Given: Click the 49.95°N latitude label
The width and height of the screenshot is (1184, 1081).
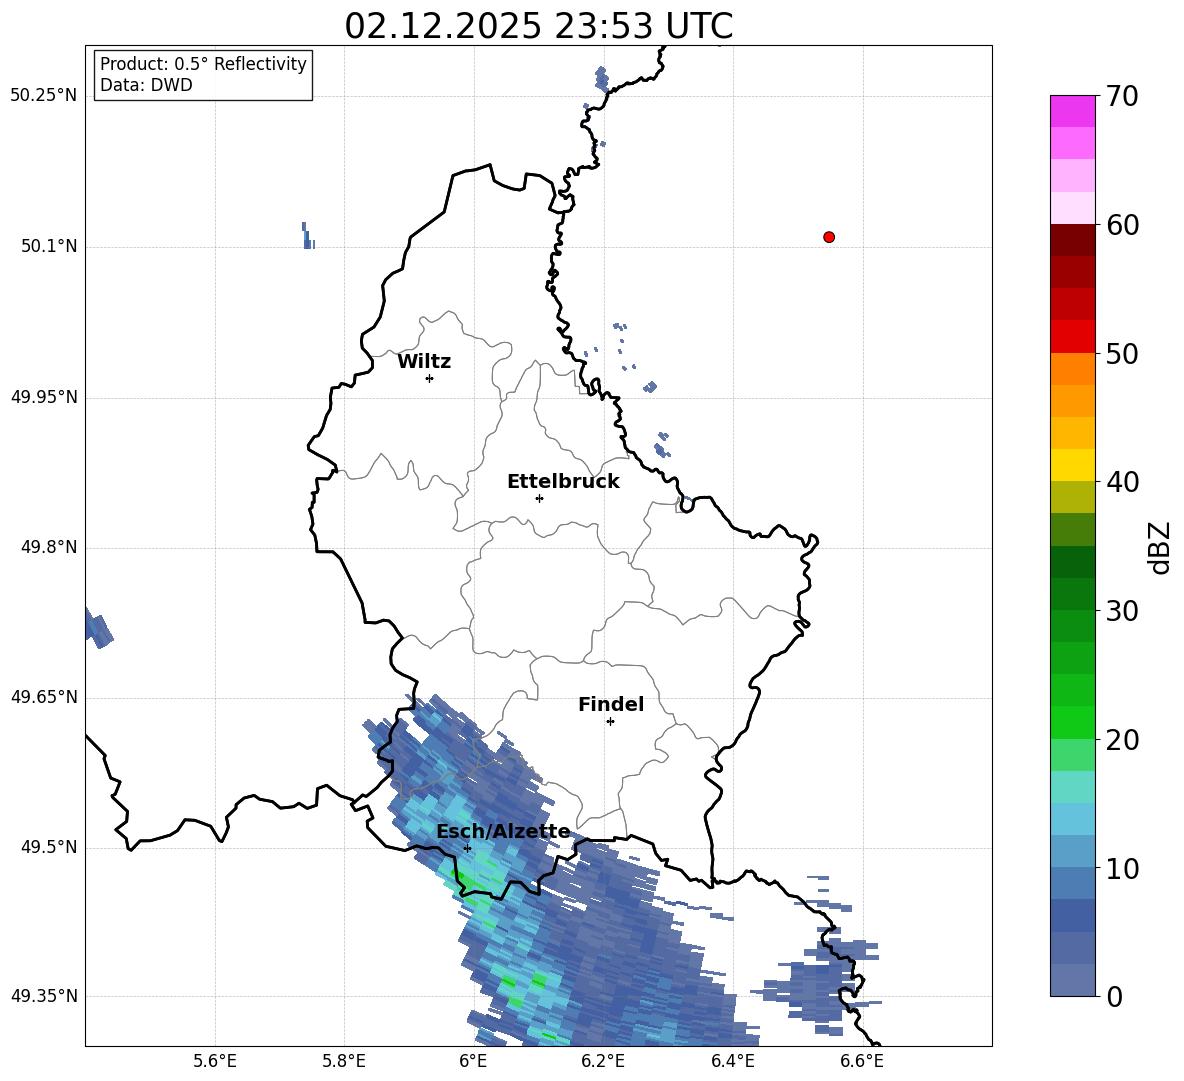Looking at the screenshot, I should click(x=43, y=397).
